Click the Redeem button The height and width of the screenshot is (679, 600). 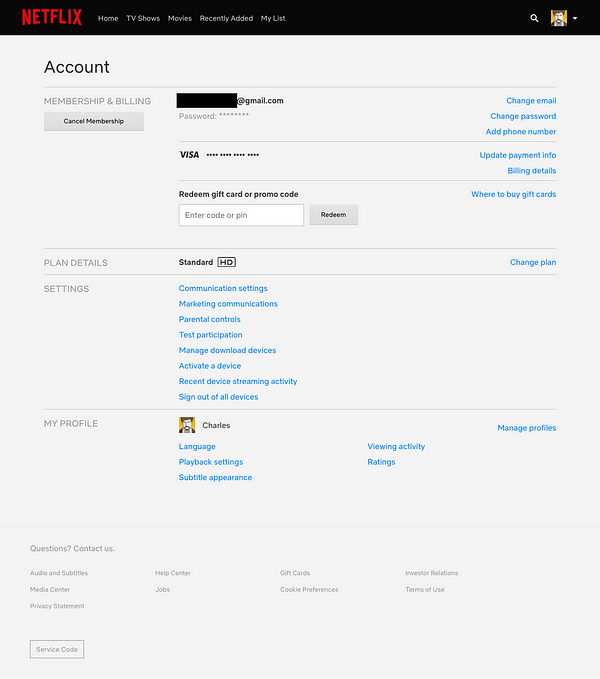click(x=333, y=215)
